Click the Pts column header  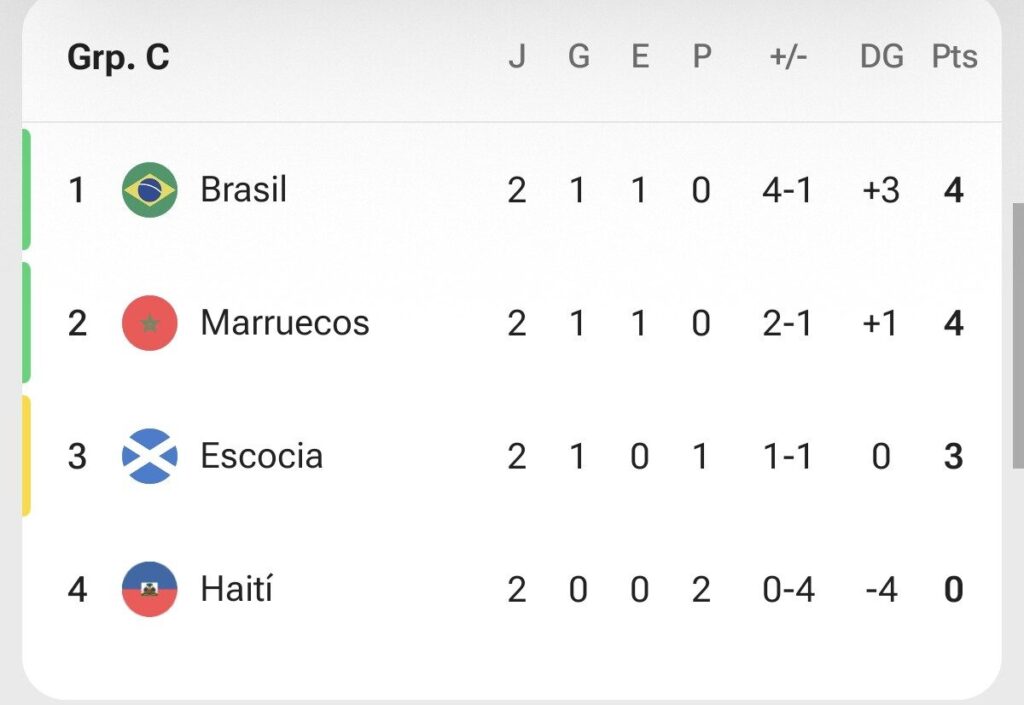pos(954,57)
